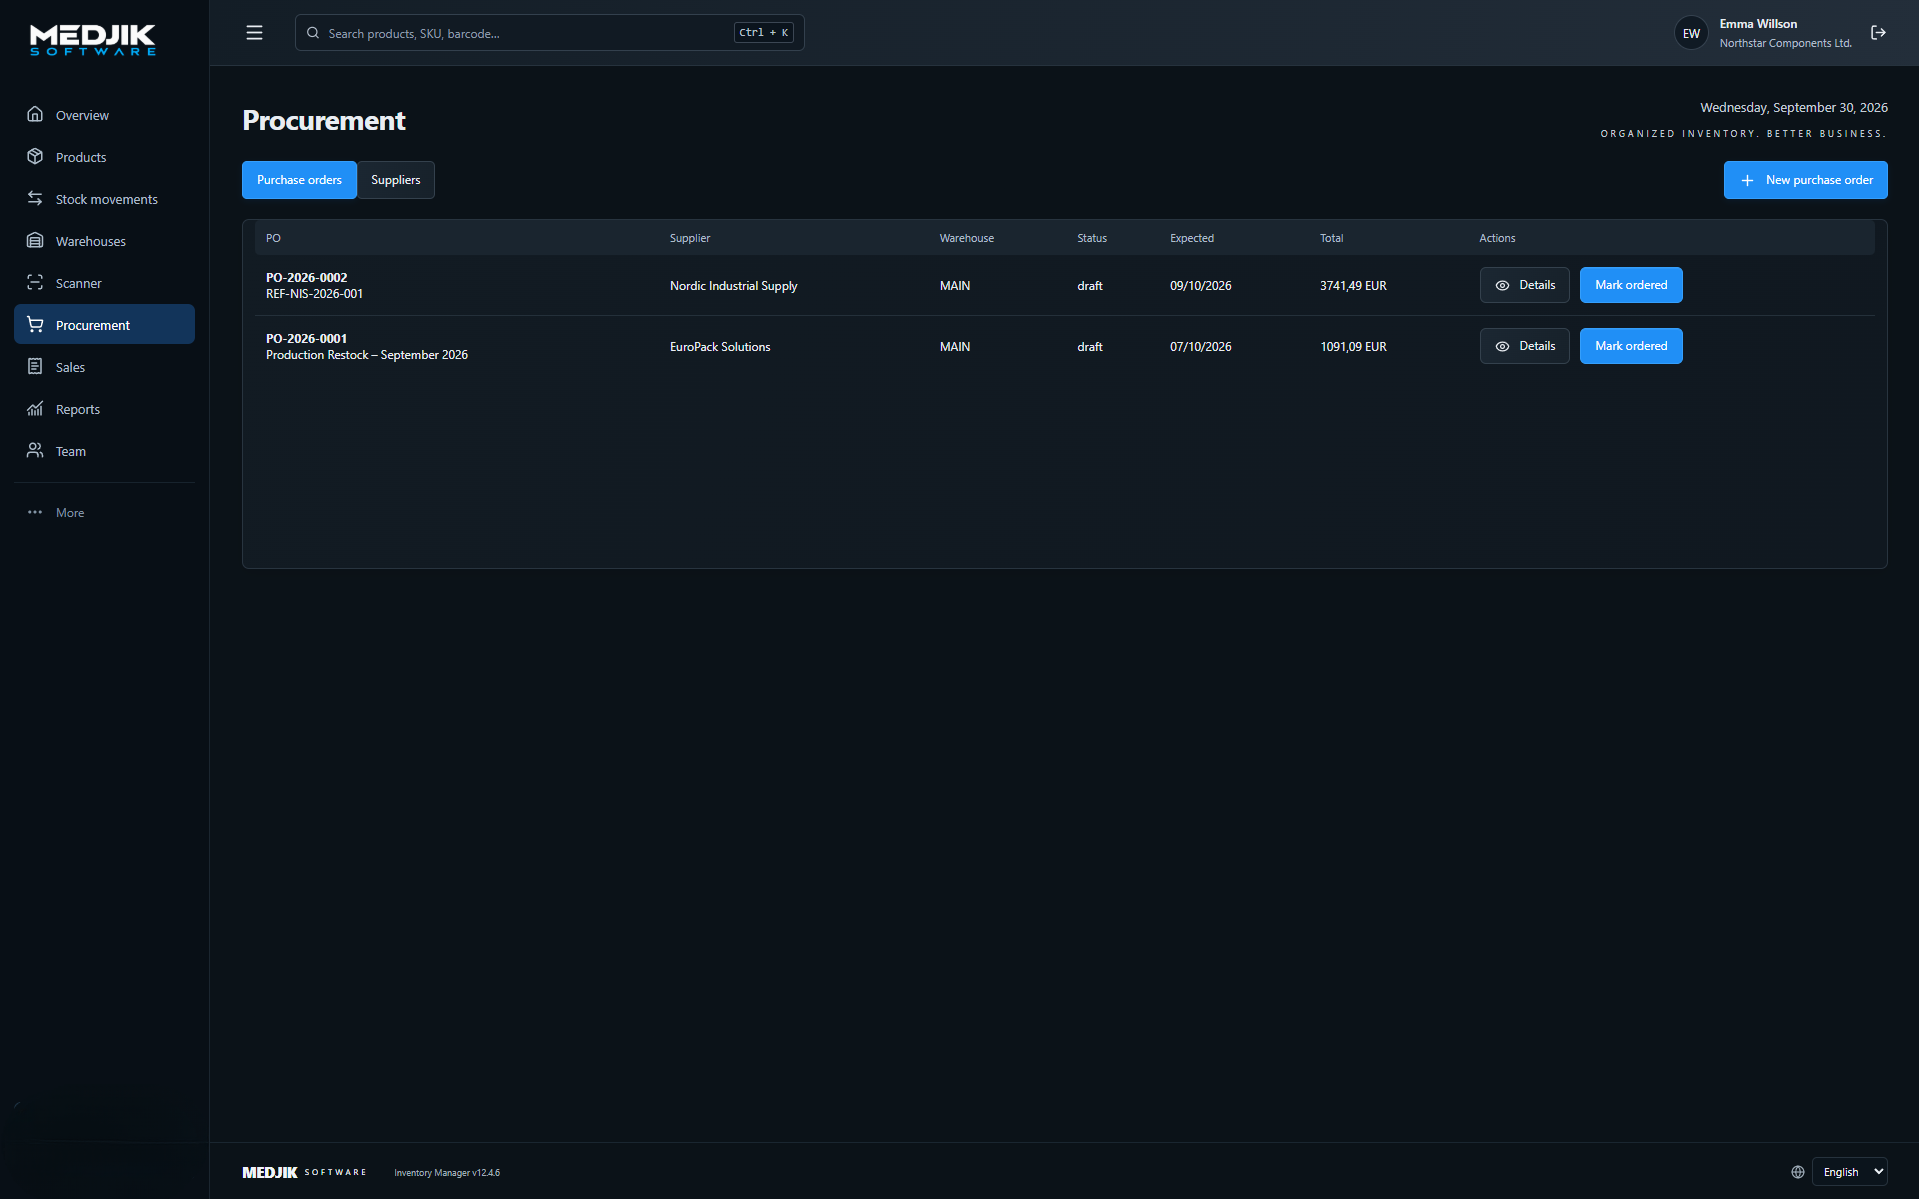Switch to the Purchase orders tab
This screenshot has height=1199, width=1919.
pyautogui.click(x=299, y=180)
